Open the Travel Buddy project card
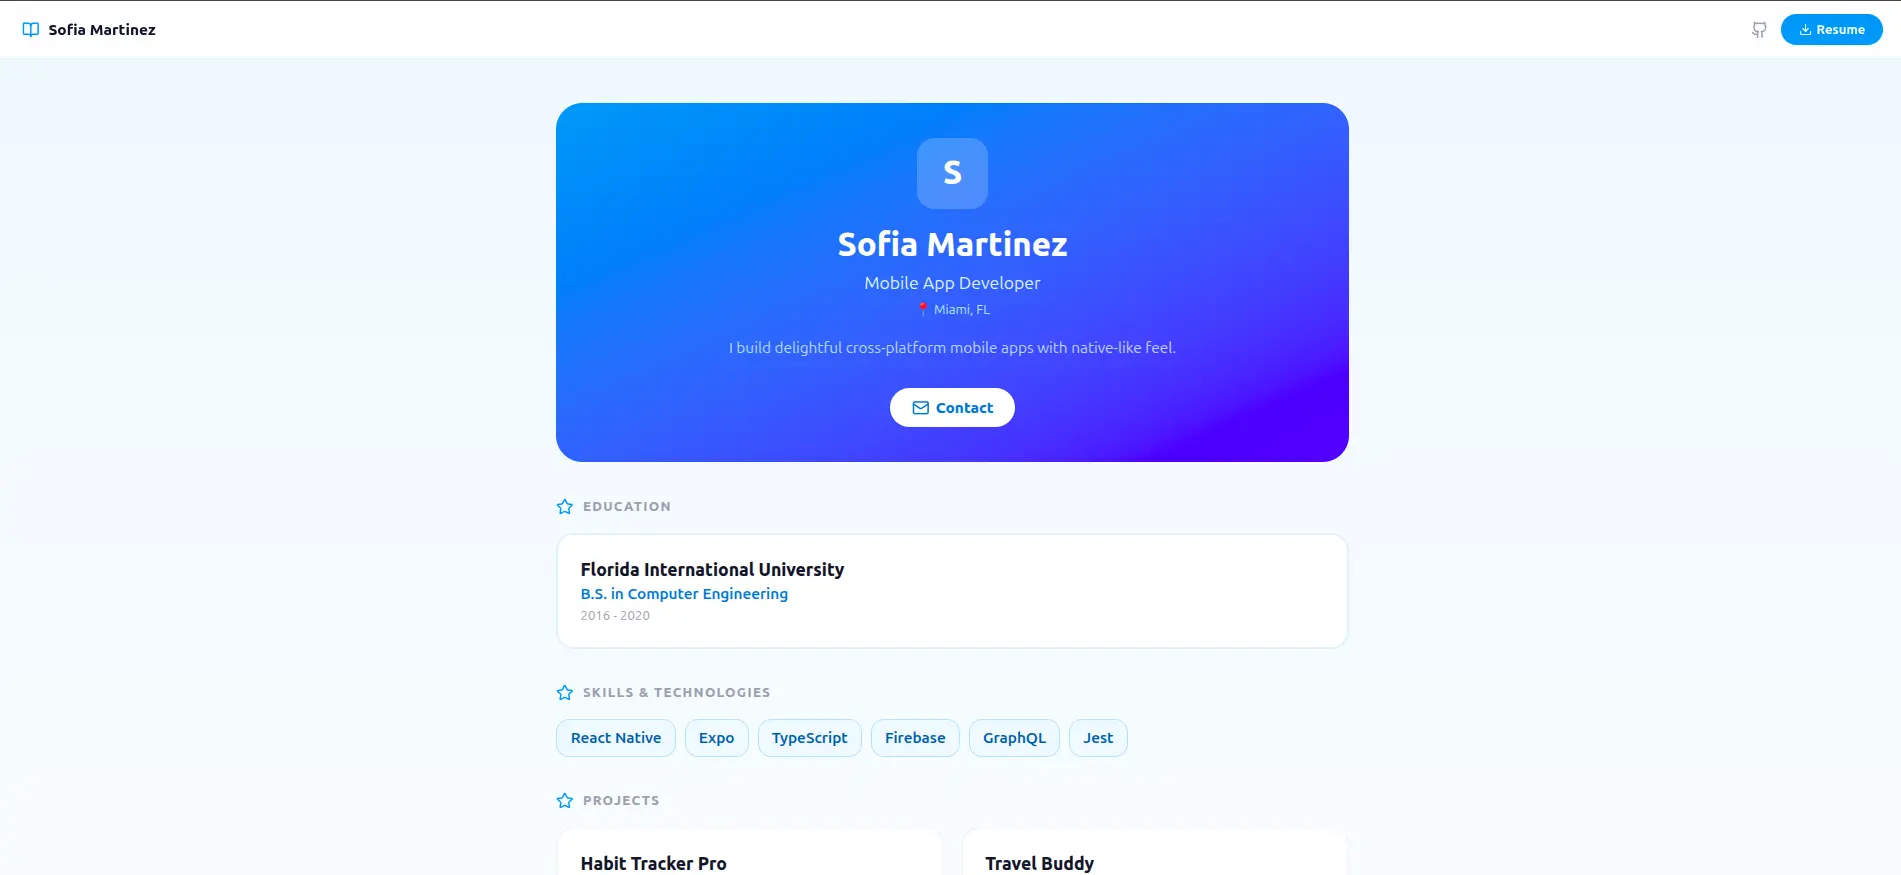This screenshot has width=1901, height=875. (x=1155, y=852)
